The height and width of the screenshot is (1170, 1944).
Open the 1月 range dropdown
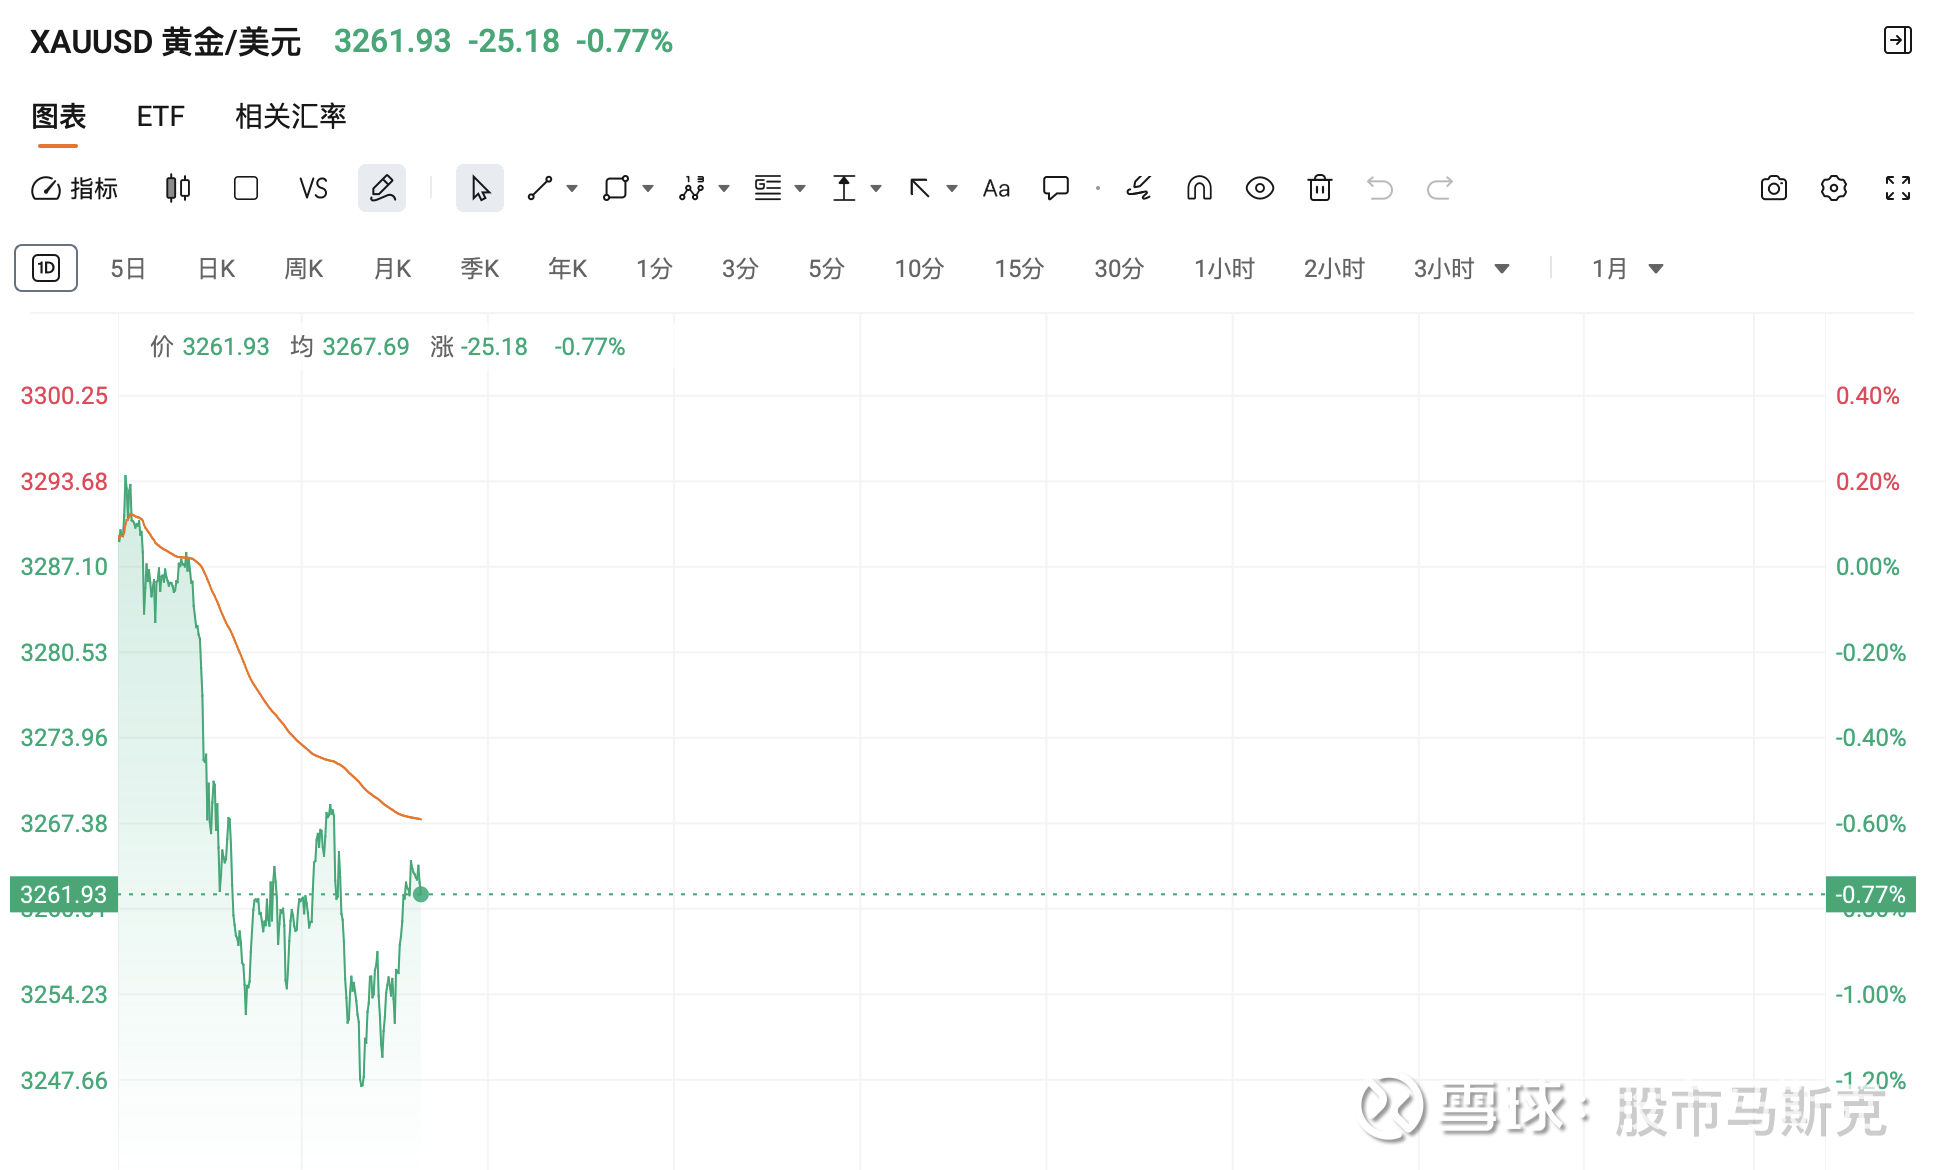[x=1655, y=268]
